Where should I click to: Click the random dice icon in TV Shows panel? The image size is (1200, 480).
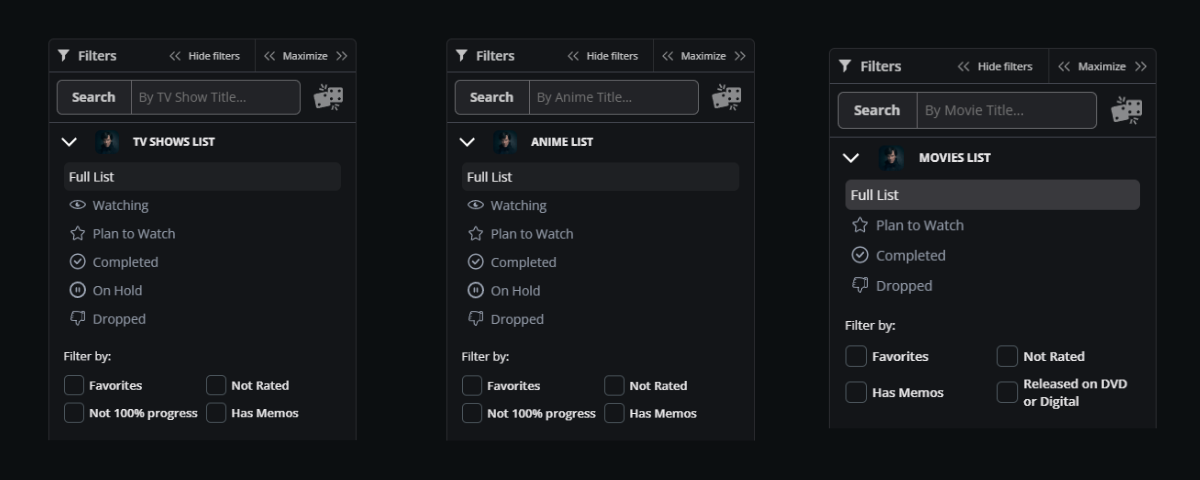(x=328, y=97)
